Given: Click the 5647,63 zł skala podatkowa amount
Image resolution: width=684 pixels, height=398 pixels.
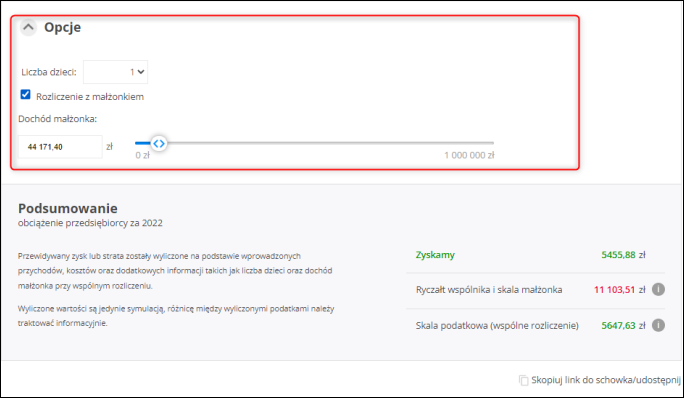Looking at the screenshot, I should pyautogui.click(x=623, y=326).
